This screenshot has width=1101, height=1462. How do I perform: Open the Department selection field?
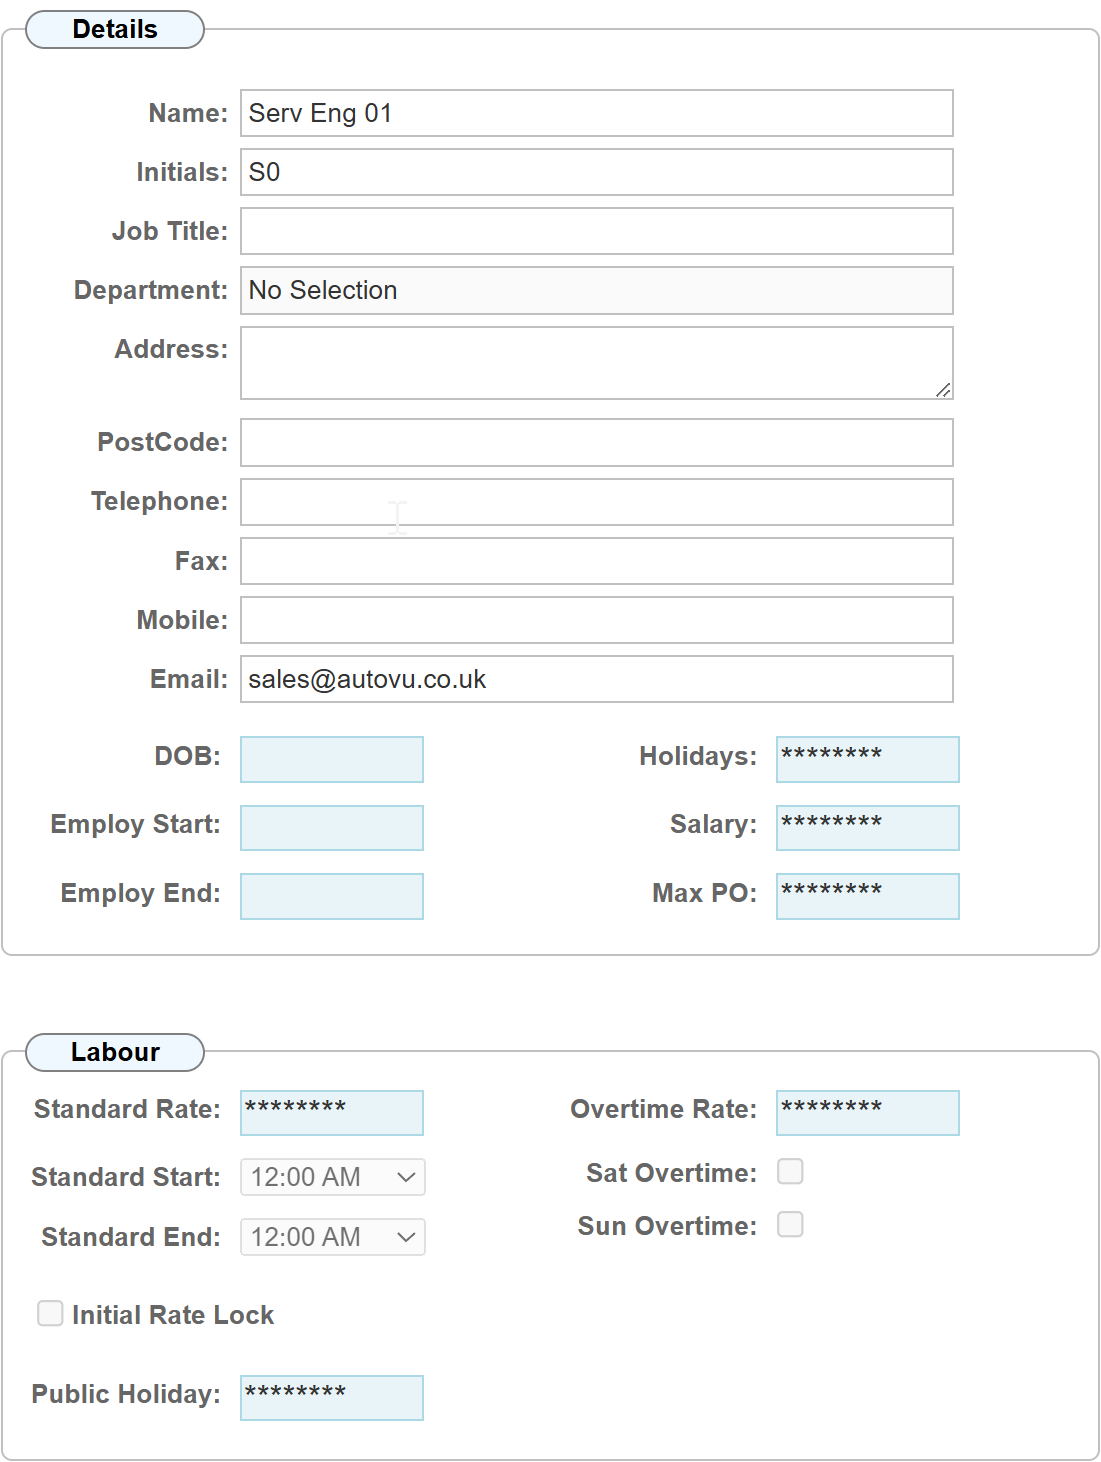(x=596, y=290)
